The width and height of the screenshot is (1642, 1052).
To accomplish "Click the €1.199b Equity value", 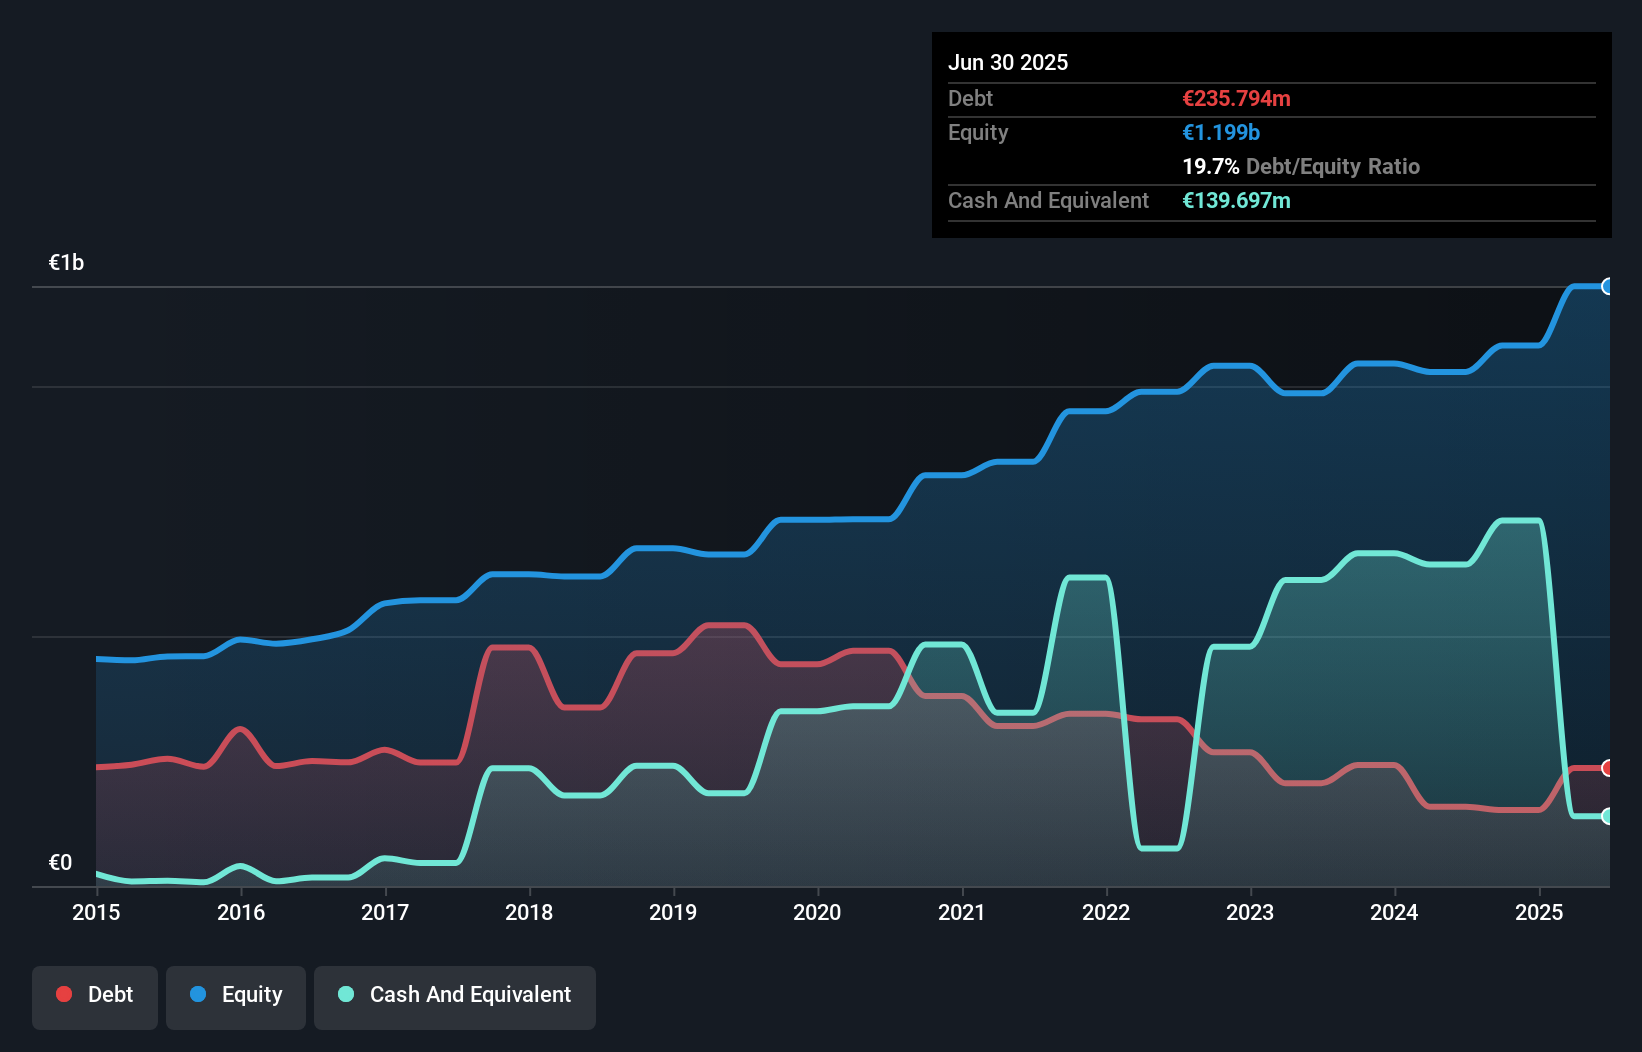I will pyautogui.click(x=1221, y=132).
